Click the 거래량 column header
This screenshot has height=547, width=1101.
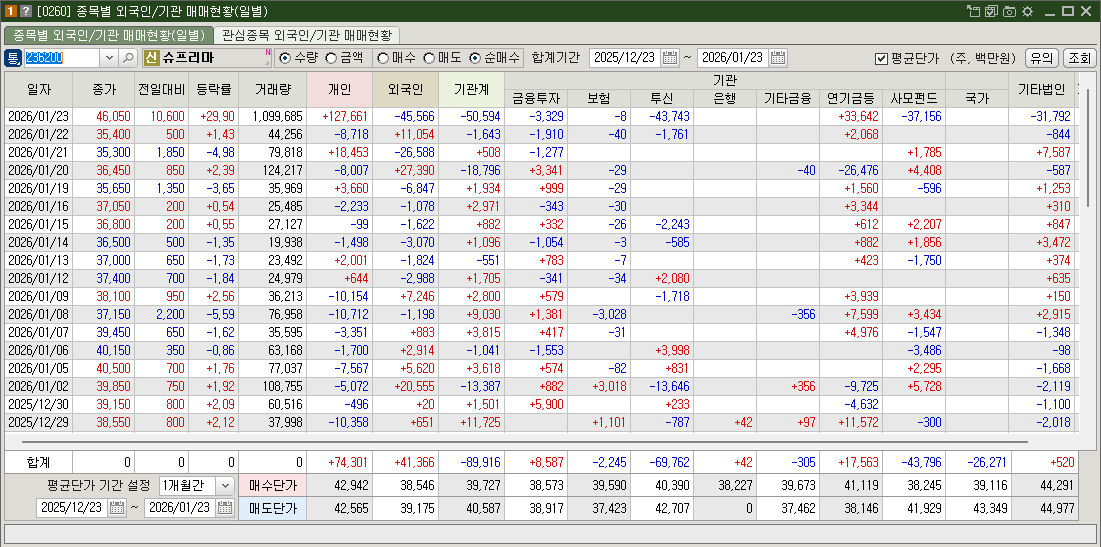(272, 90)
